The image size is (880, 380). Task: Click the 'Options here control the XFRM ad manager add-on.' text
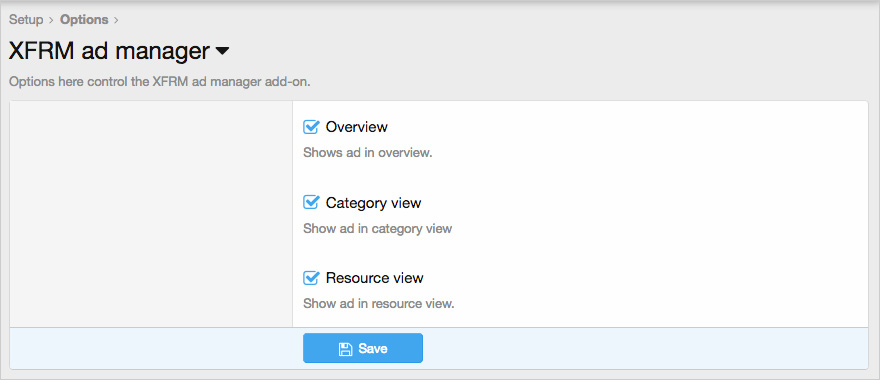(x=160, y=81)
